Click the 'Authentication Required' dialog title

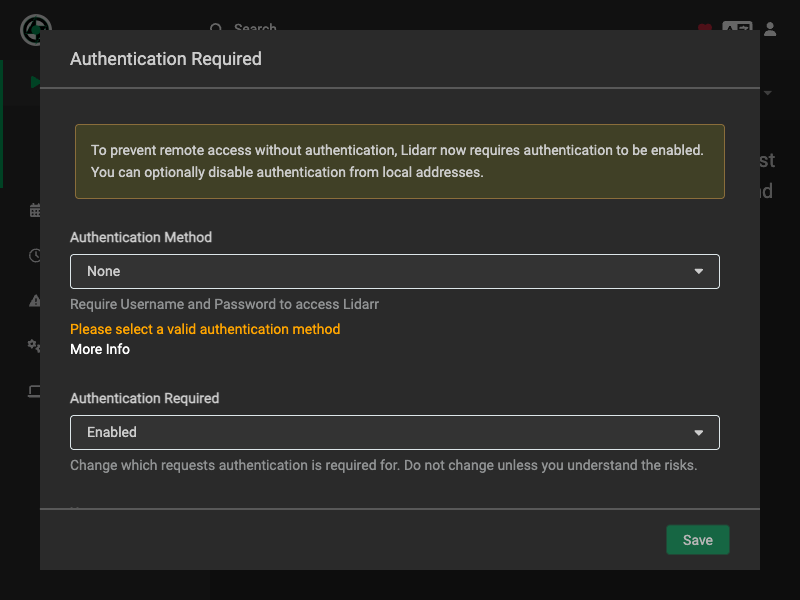tap(166, 59)
